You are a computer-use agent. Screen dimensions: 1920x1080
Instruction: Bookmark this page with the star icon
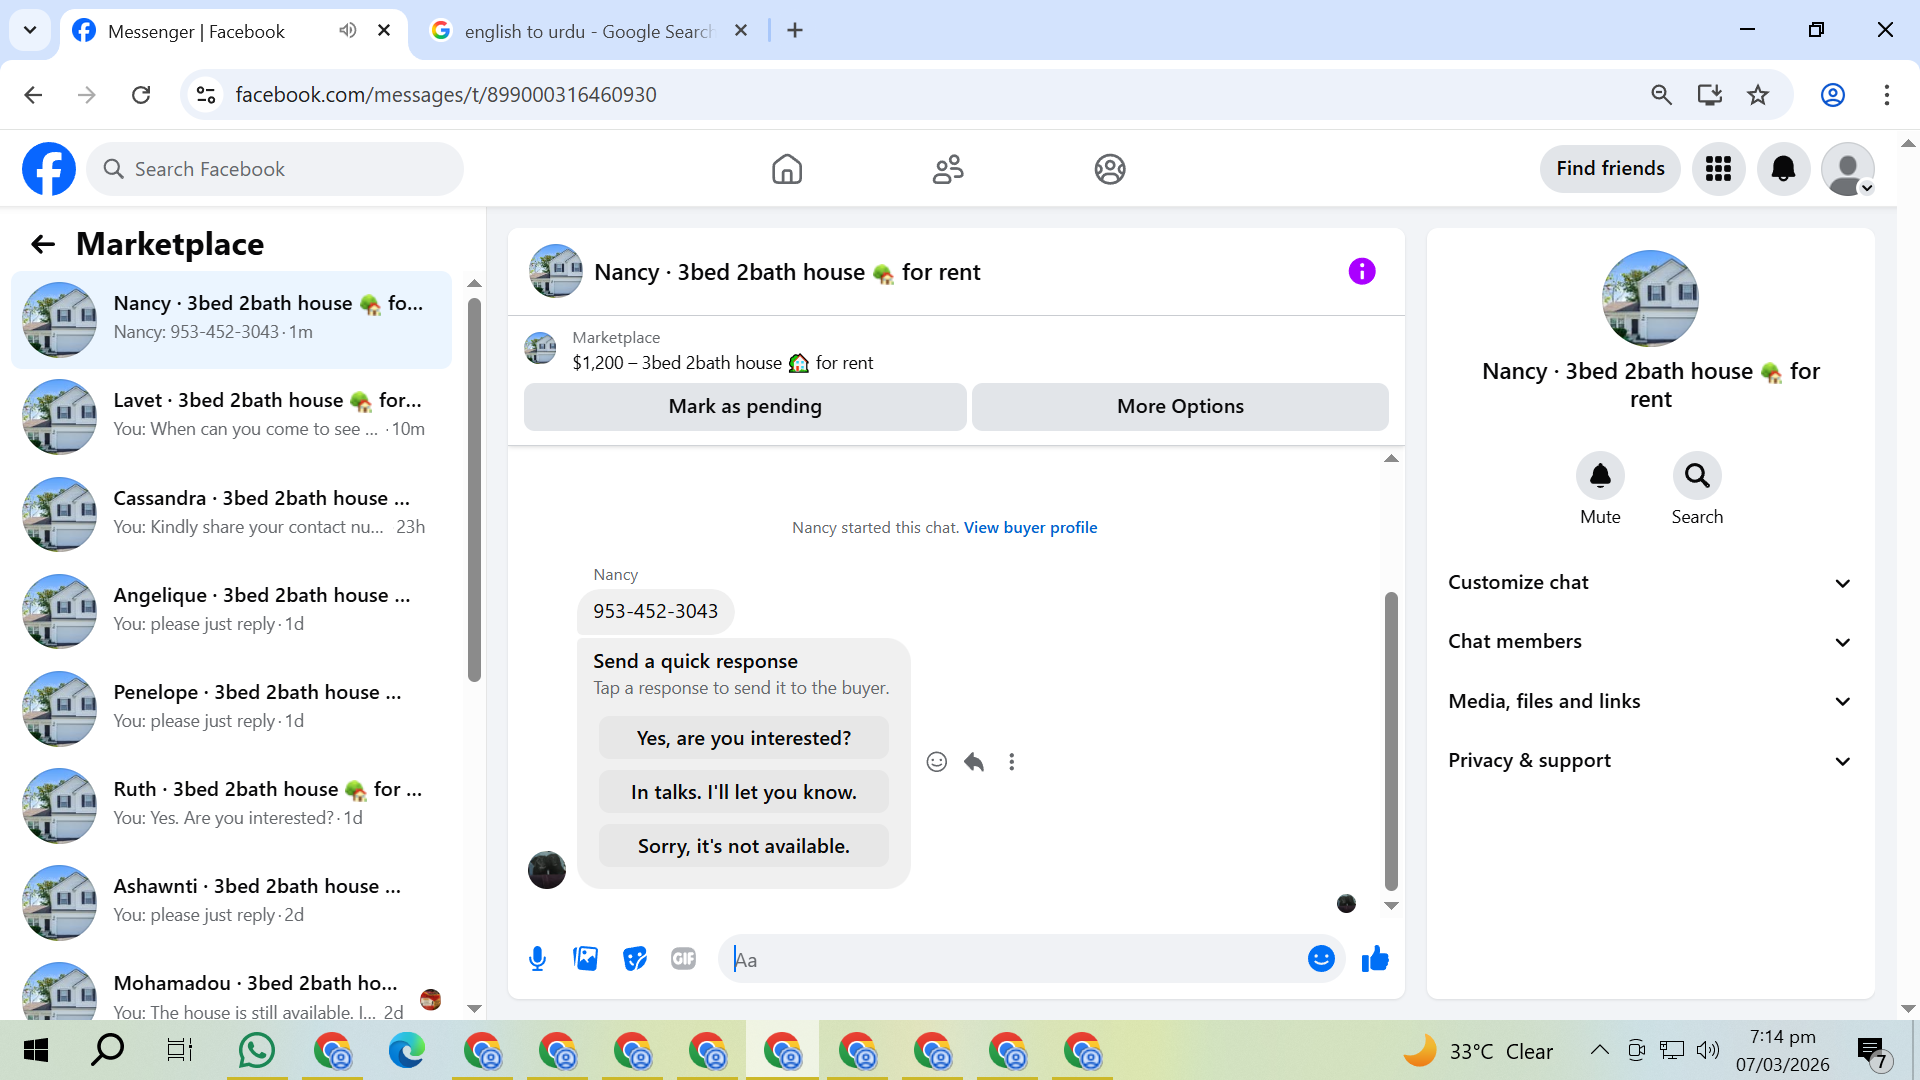pos(1758,95)
